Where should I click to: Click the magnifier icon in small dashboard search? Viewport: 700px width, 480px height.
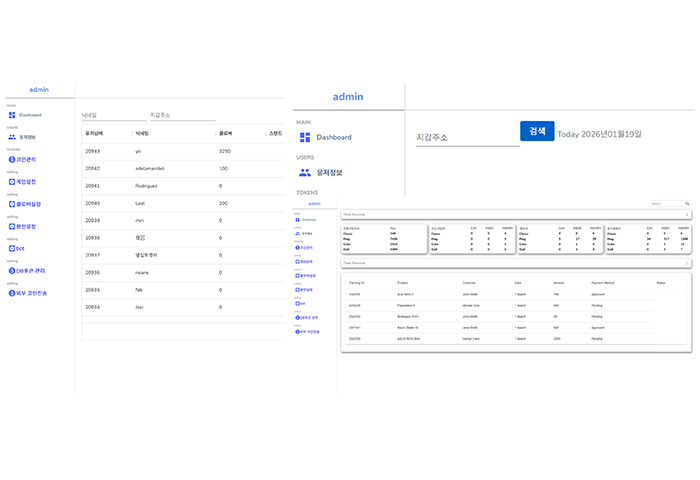coord(688,204)
